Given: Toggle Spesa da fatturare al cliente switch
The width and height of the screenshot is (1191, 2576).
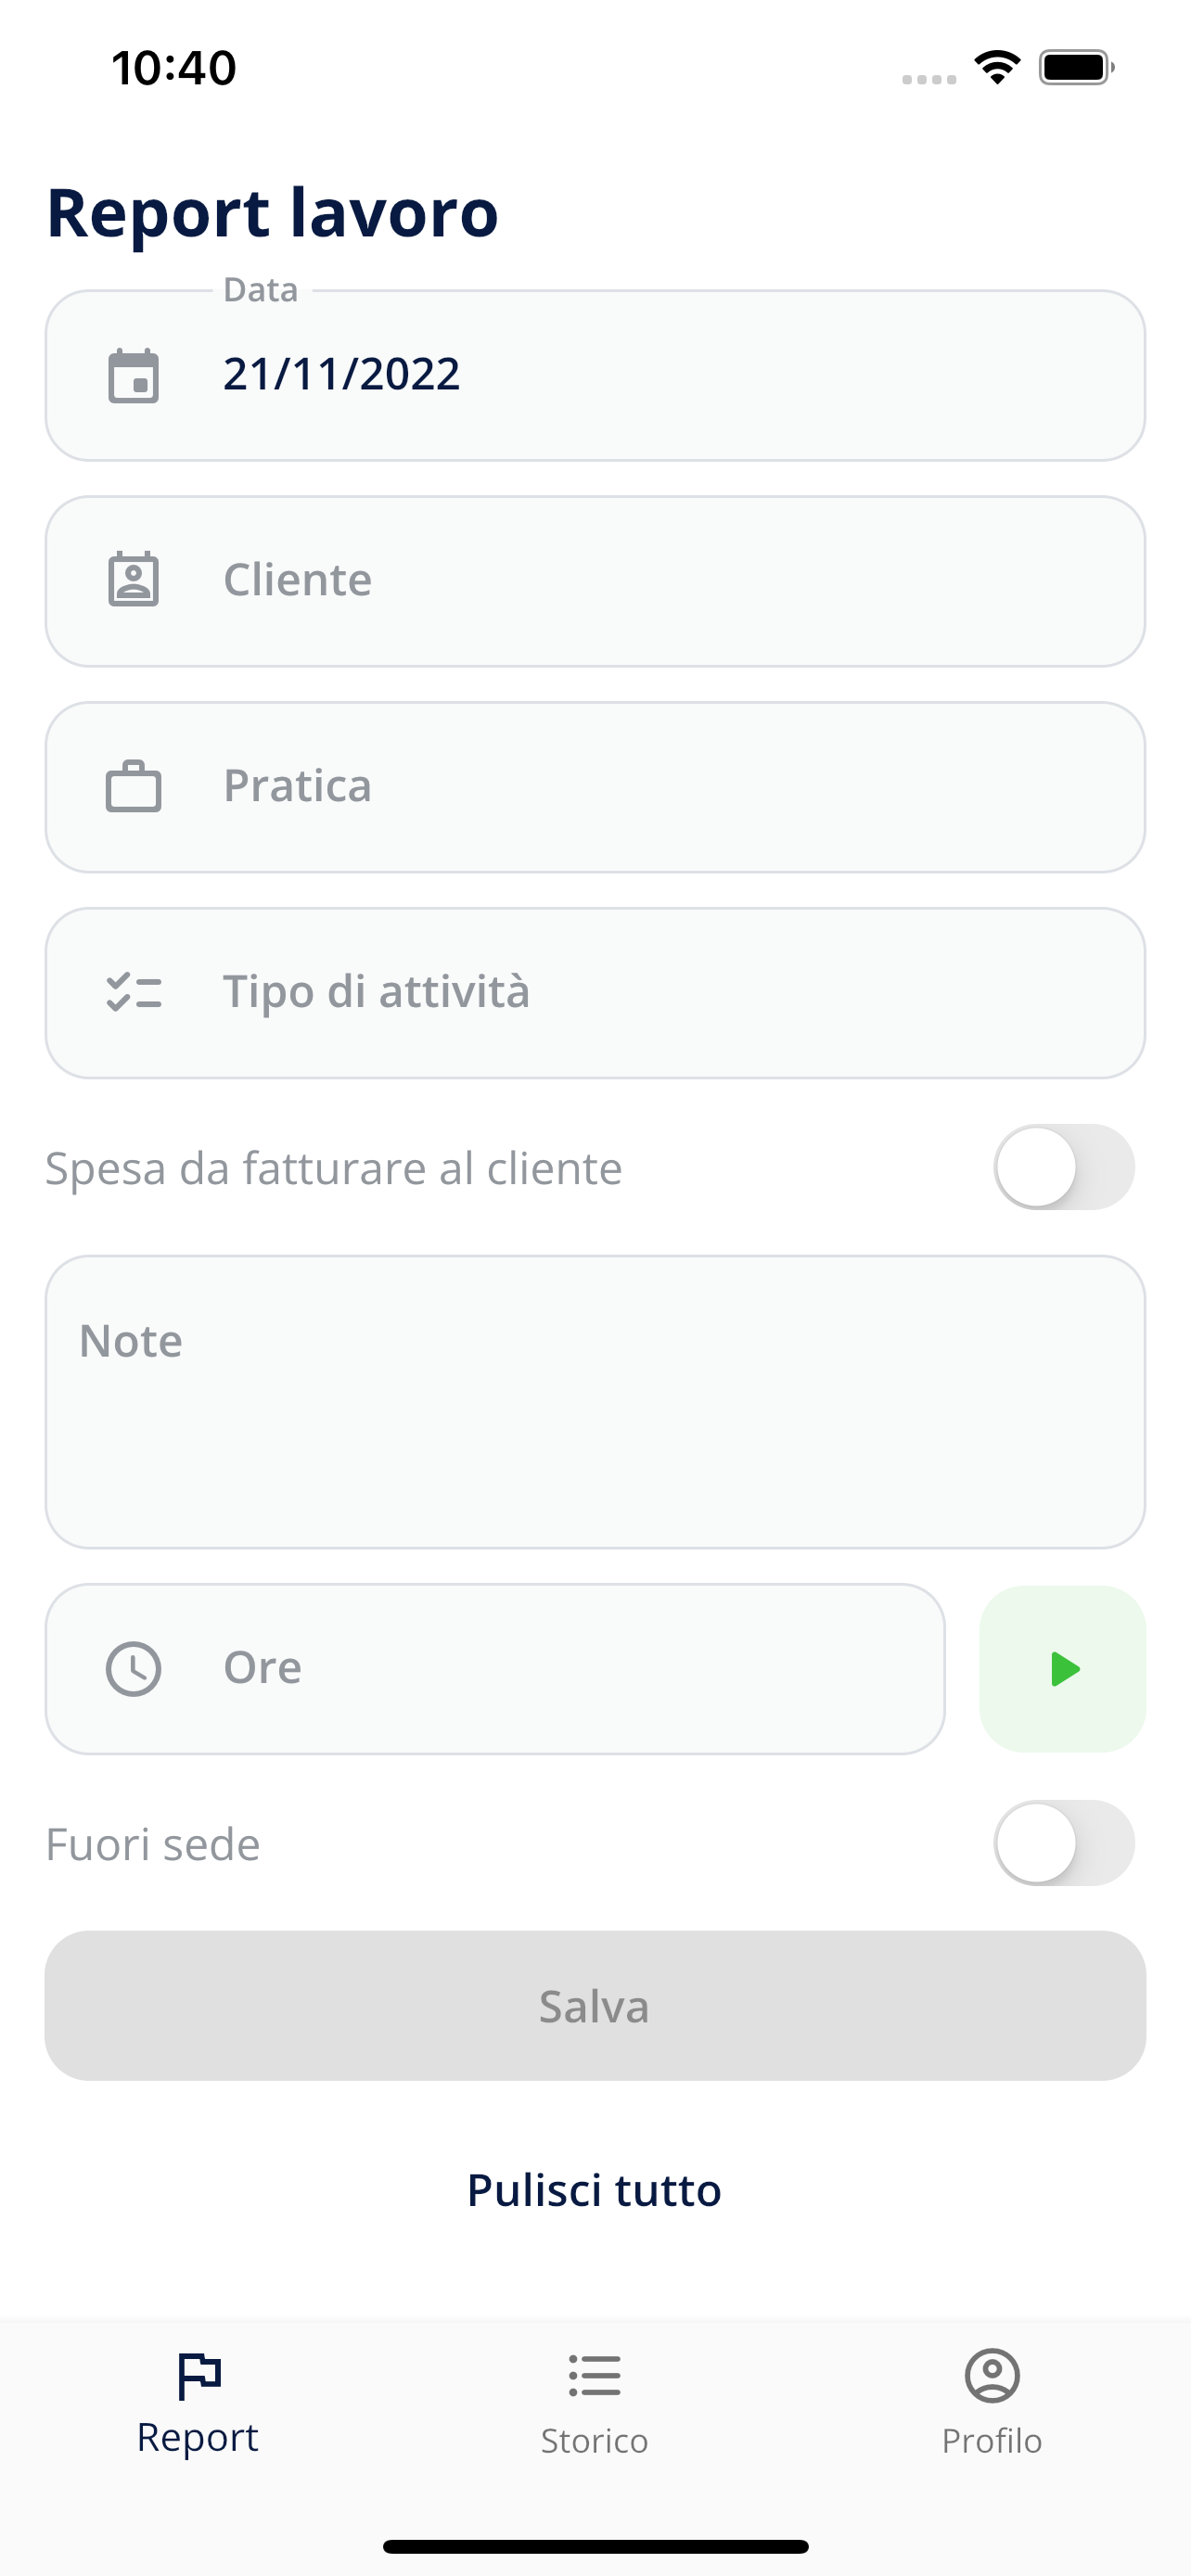Looking at the screenshot, I should 1064,1167.
